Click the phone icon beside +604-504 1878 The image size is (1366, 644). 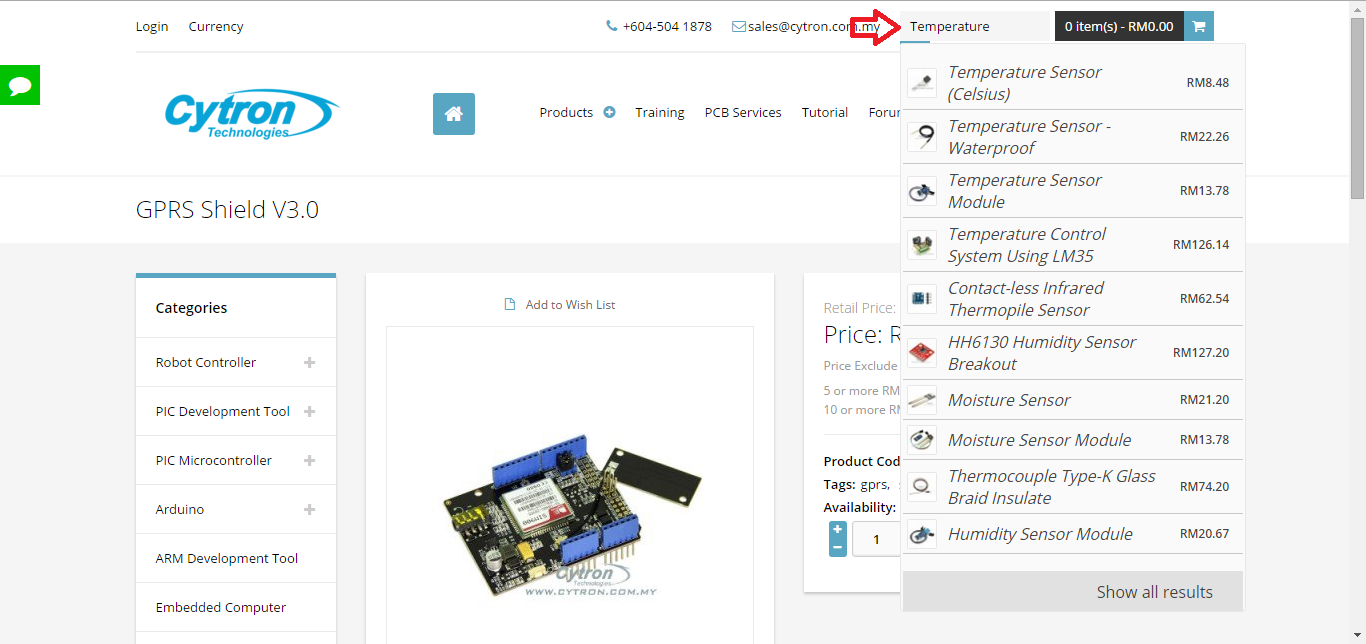[x=612, y=27]
